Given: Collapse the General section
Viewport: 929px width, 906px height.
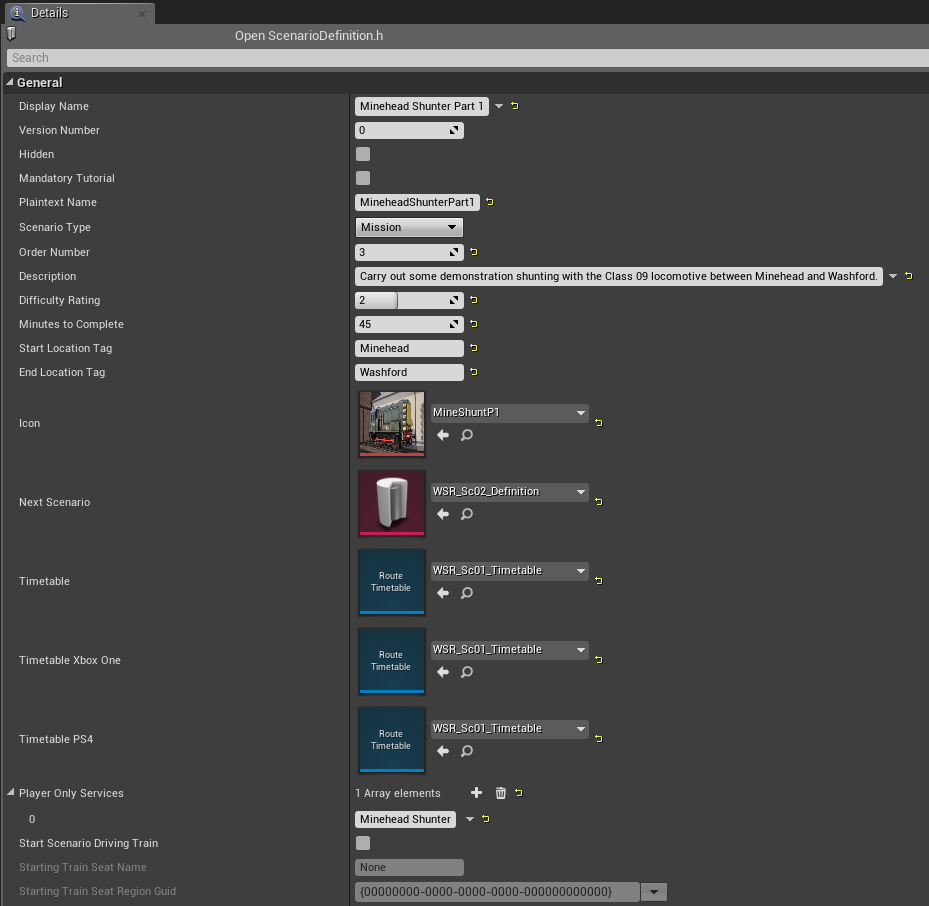Looking at the screenshot, I should [9, 82].
